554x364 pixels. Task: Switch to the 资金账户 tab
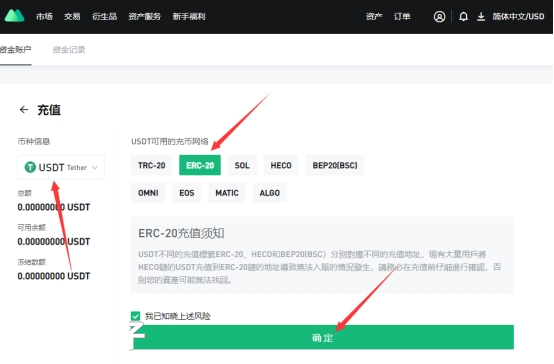tap(16, 50)
